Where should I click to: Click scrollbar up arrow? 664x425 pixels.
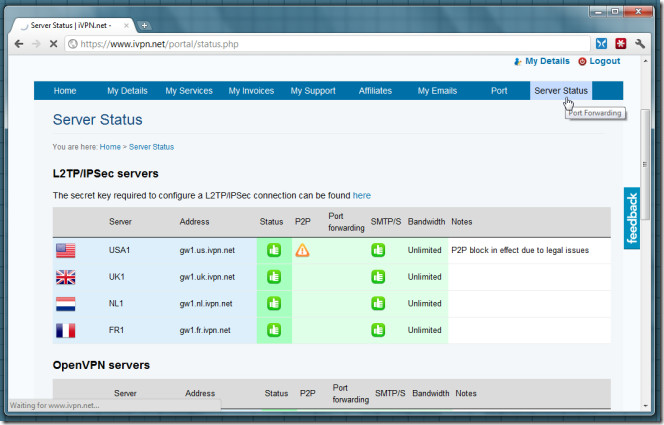[645, 61]
